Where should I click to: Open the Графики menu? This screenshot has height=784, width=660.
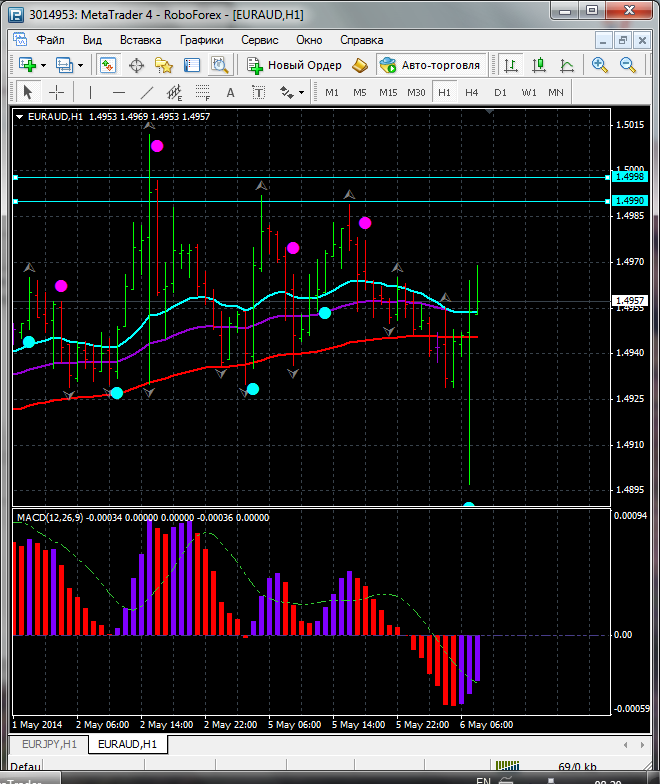pos(202,40)
